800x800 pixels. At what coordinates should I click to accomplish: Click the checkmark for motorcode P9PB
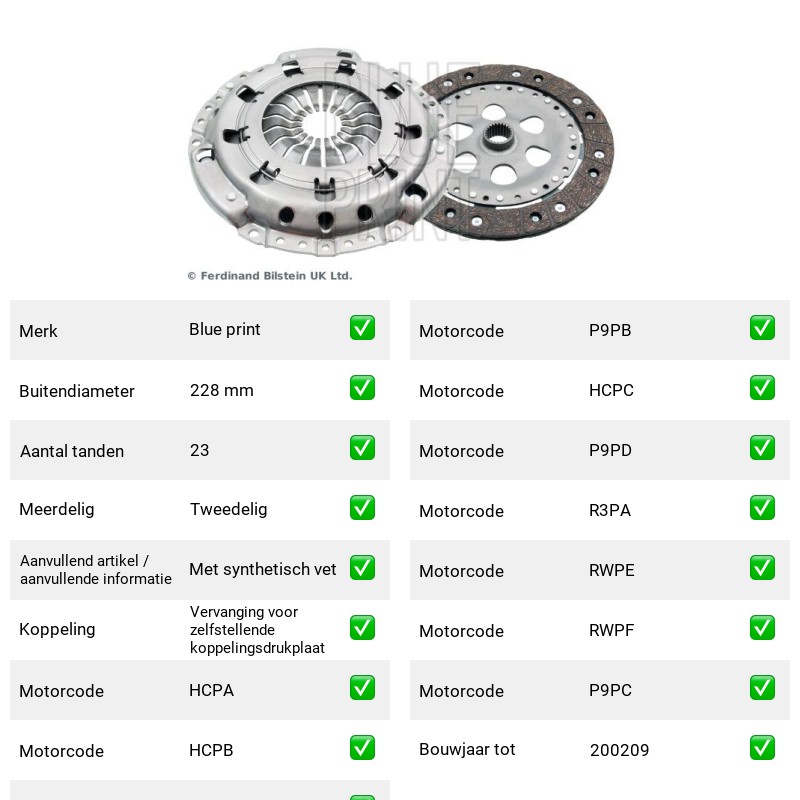[762, 328]
